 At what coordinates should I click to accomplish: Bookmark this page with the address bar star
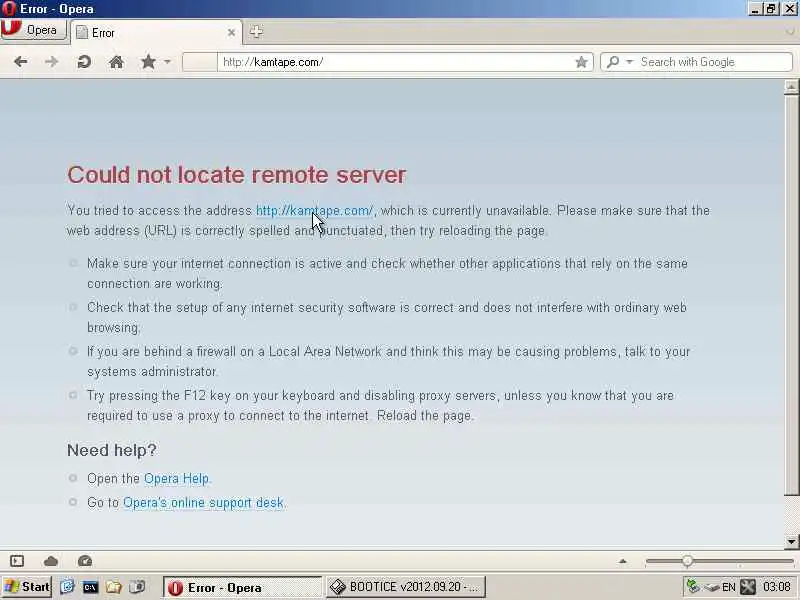click(x=581, y=62)
